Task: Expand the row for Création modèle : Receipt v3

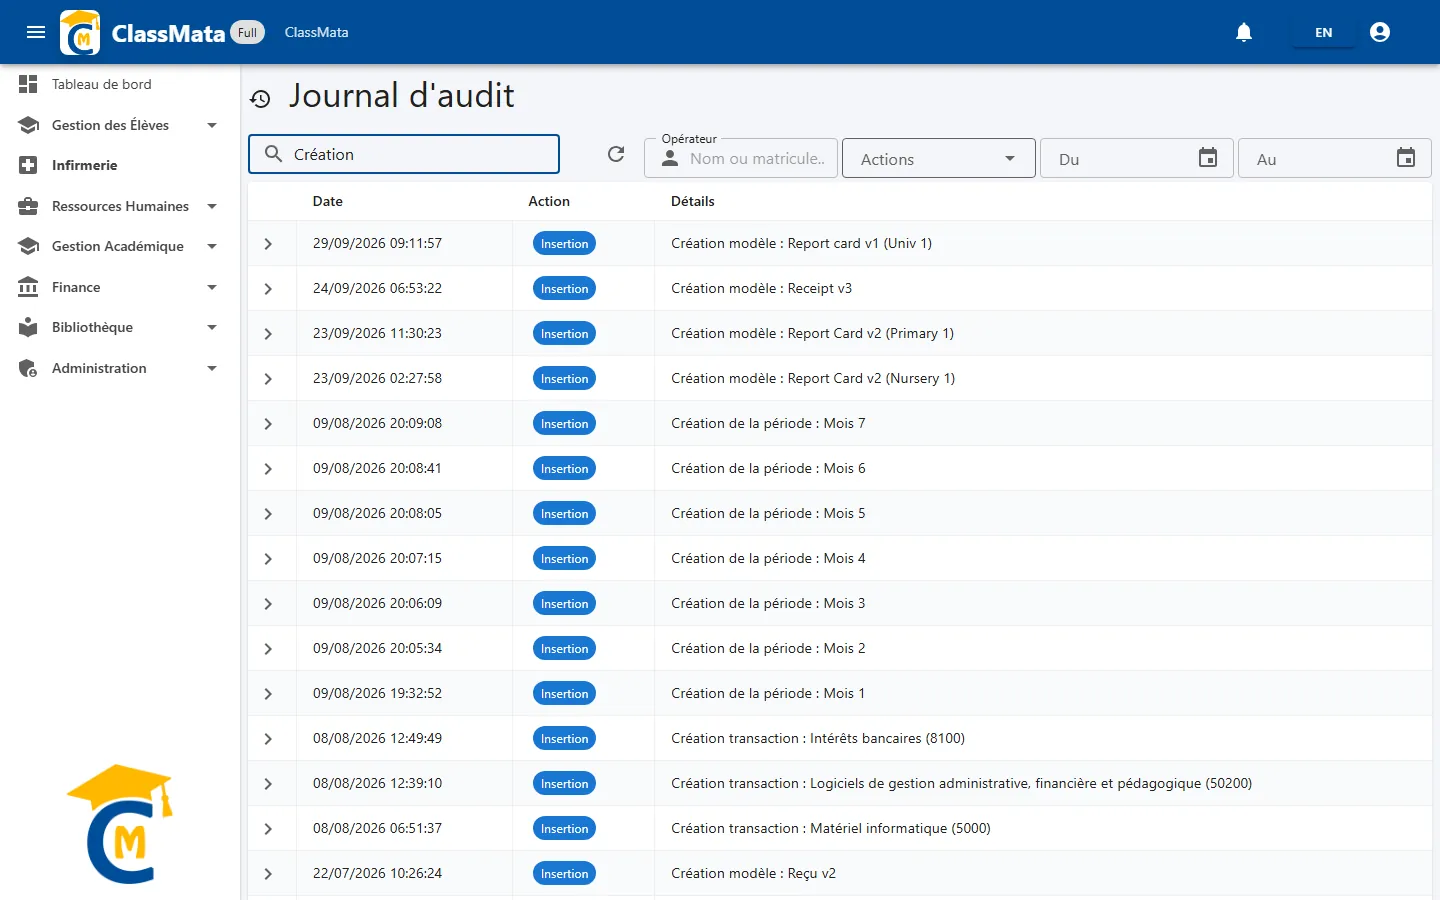Action: coord(268,289)
